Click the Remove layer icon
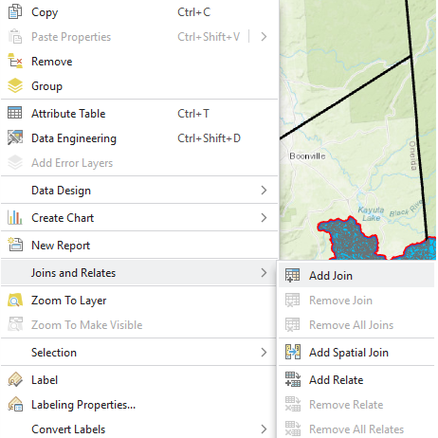Screen dimensions: 438x438 pyautogui.click(x=15, y=61)
